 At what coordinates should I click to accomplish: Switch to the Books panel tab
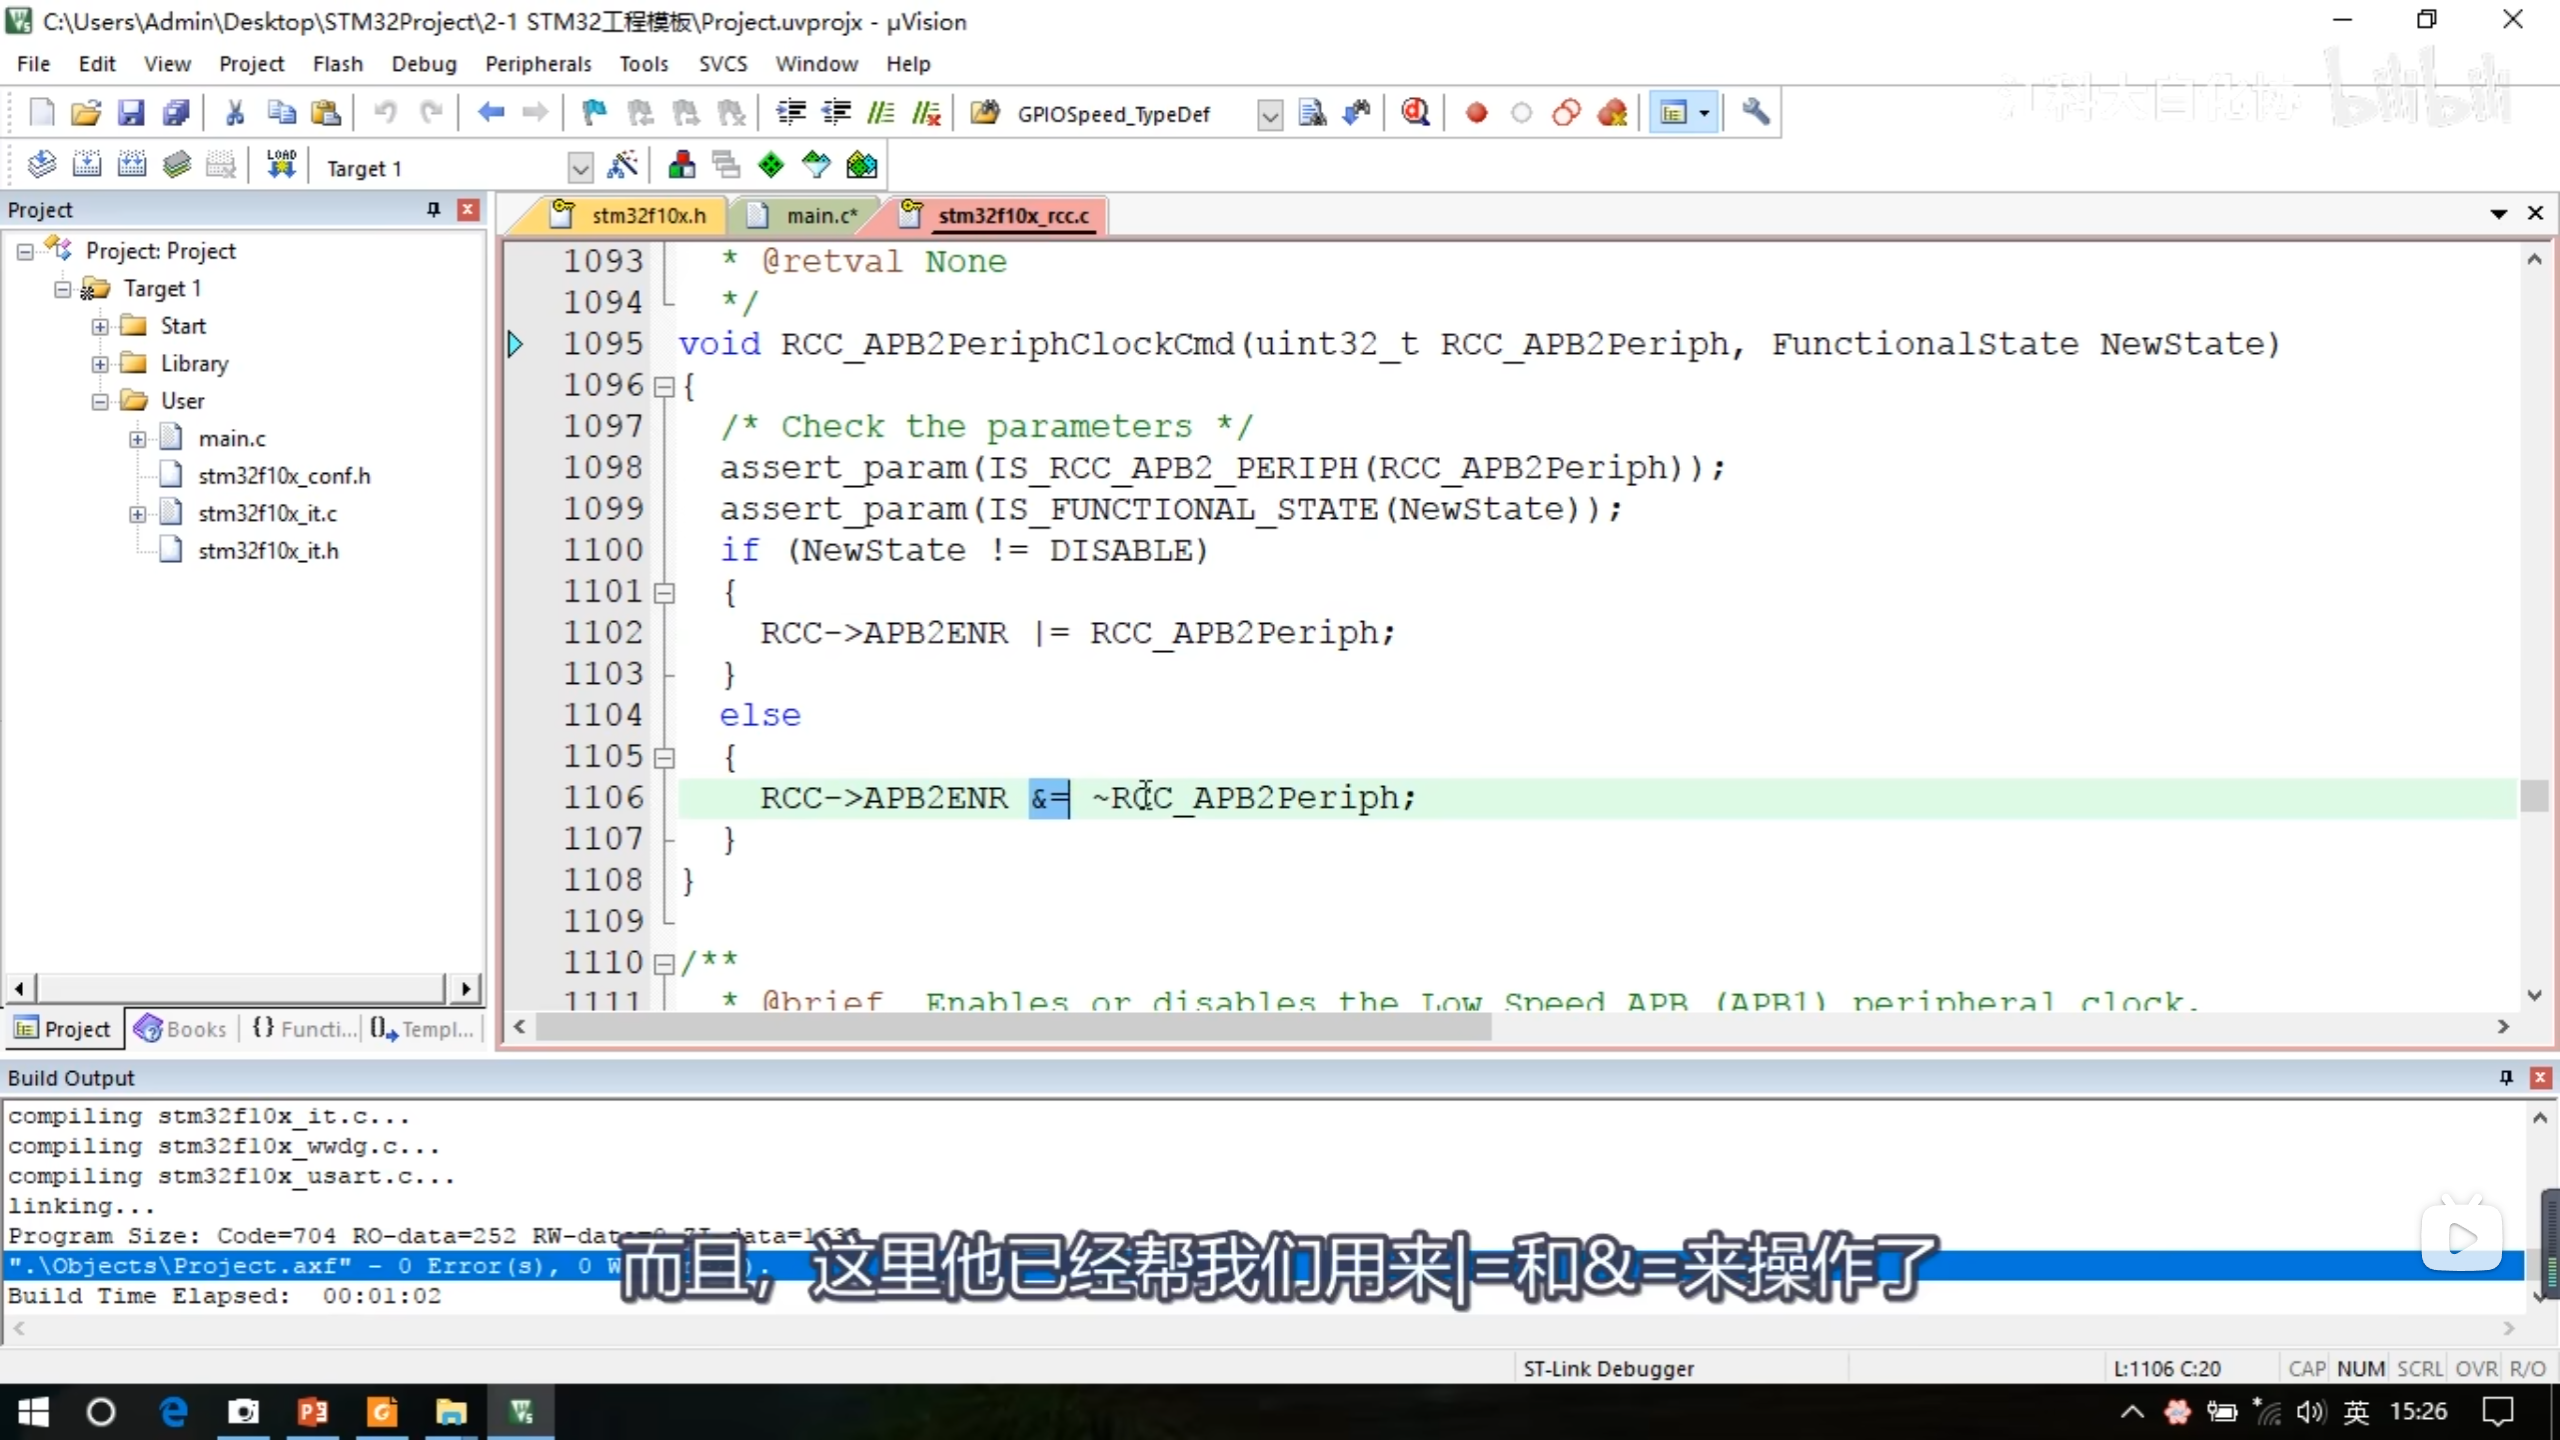(x=182, y=1029)
